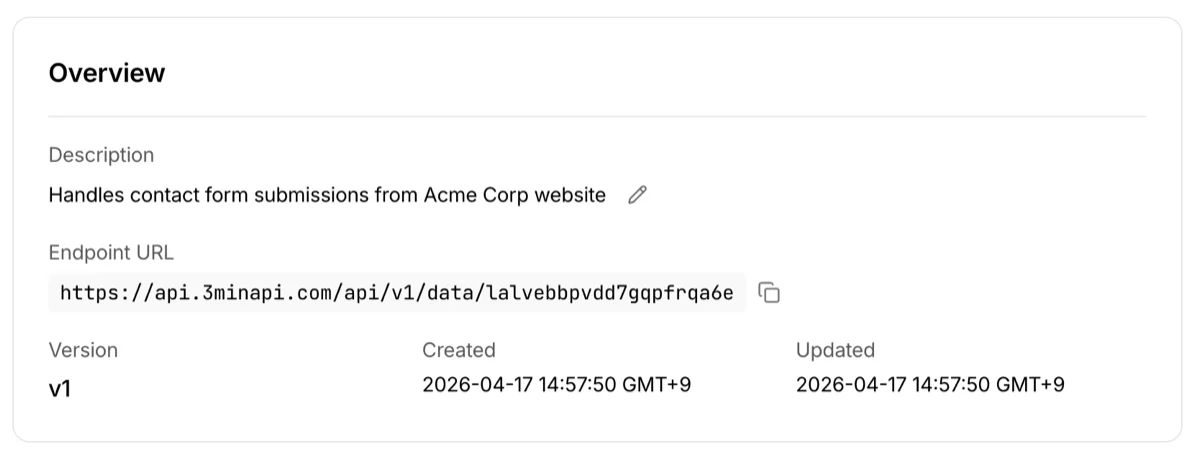
Task: Click the date under Created
Action: pos(471,385)
